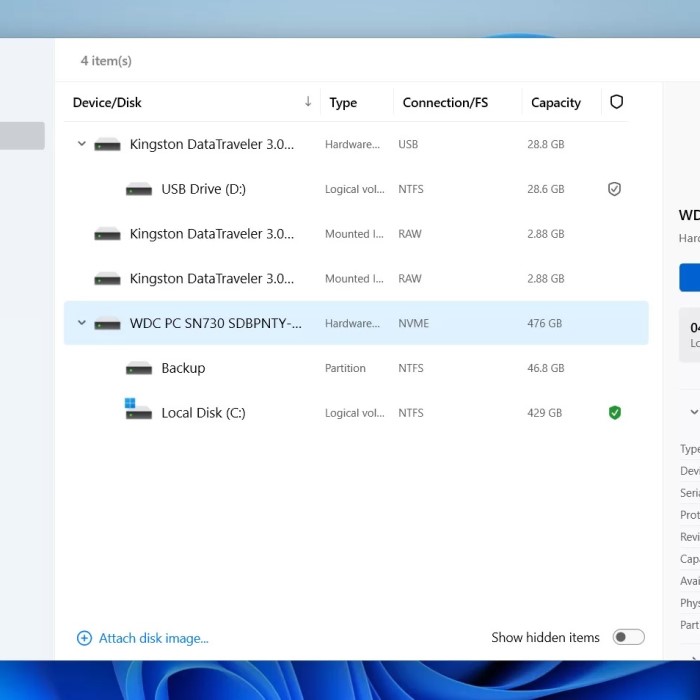Click the drive icon of the USB Kingston device

coord(107,144)
